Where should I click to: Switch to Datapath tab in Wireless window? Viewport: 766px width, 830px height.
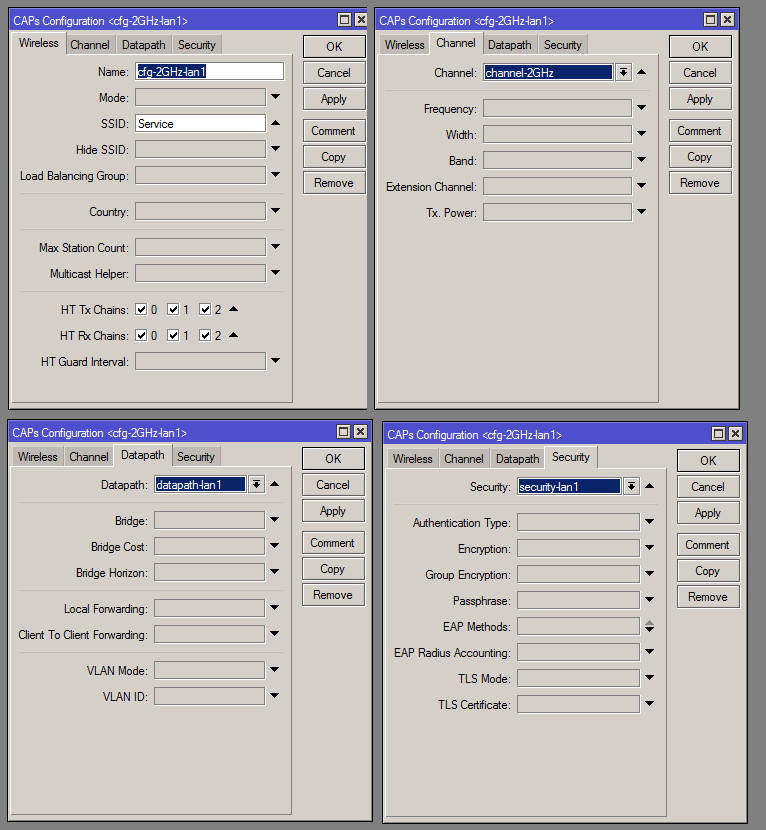(x=143, y=44)
